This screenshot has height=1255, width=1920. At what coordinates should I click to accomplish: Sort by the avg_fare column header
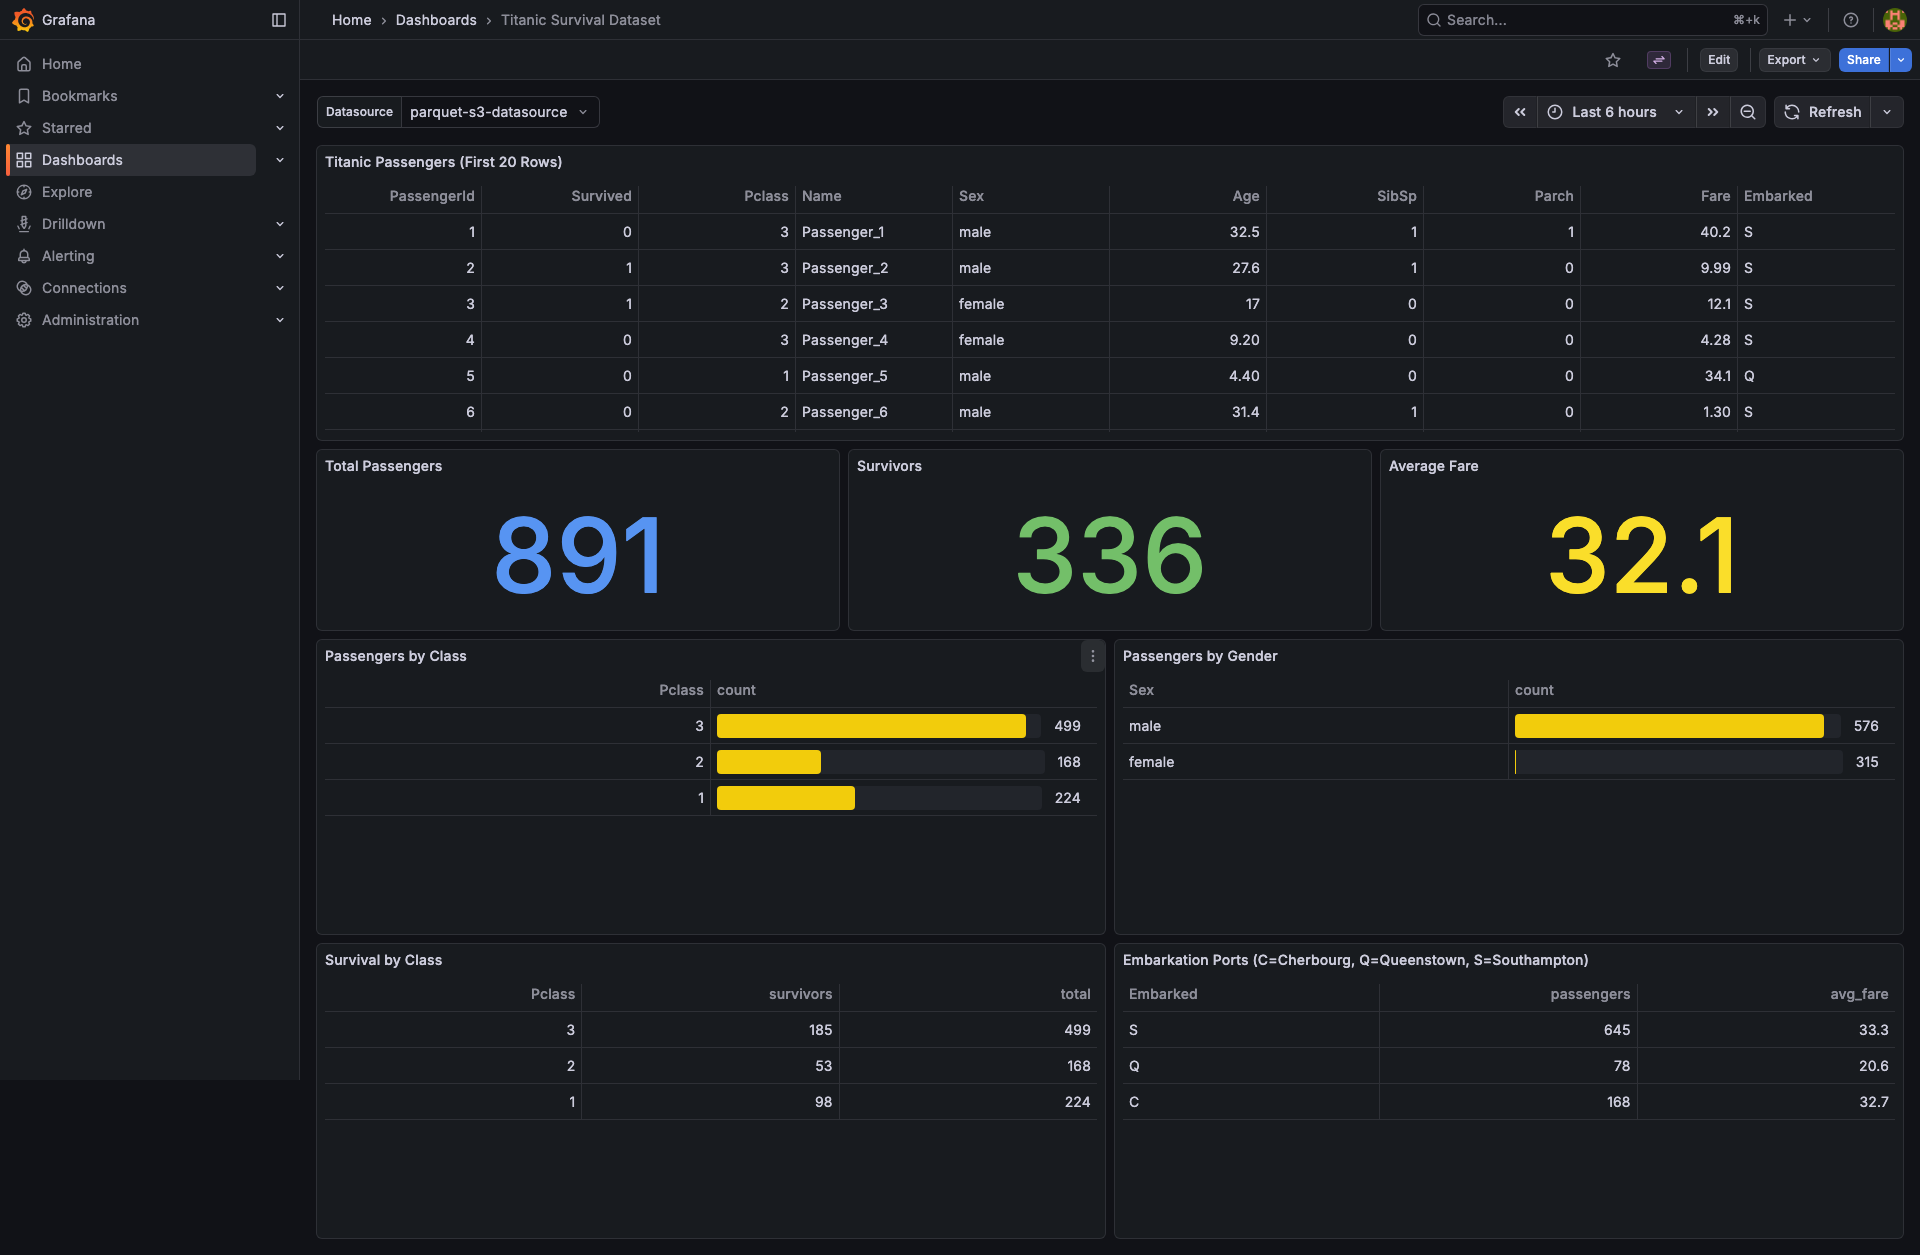(x=1859, y=994)
